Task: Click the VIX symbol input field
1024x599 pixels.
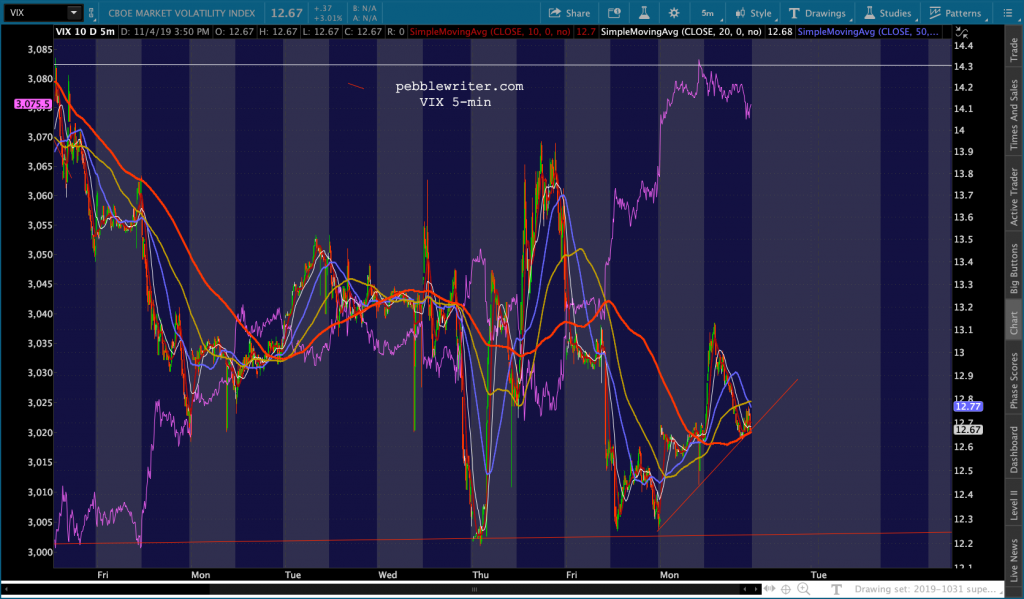Action: point(35,13)
